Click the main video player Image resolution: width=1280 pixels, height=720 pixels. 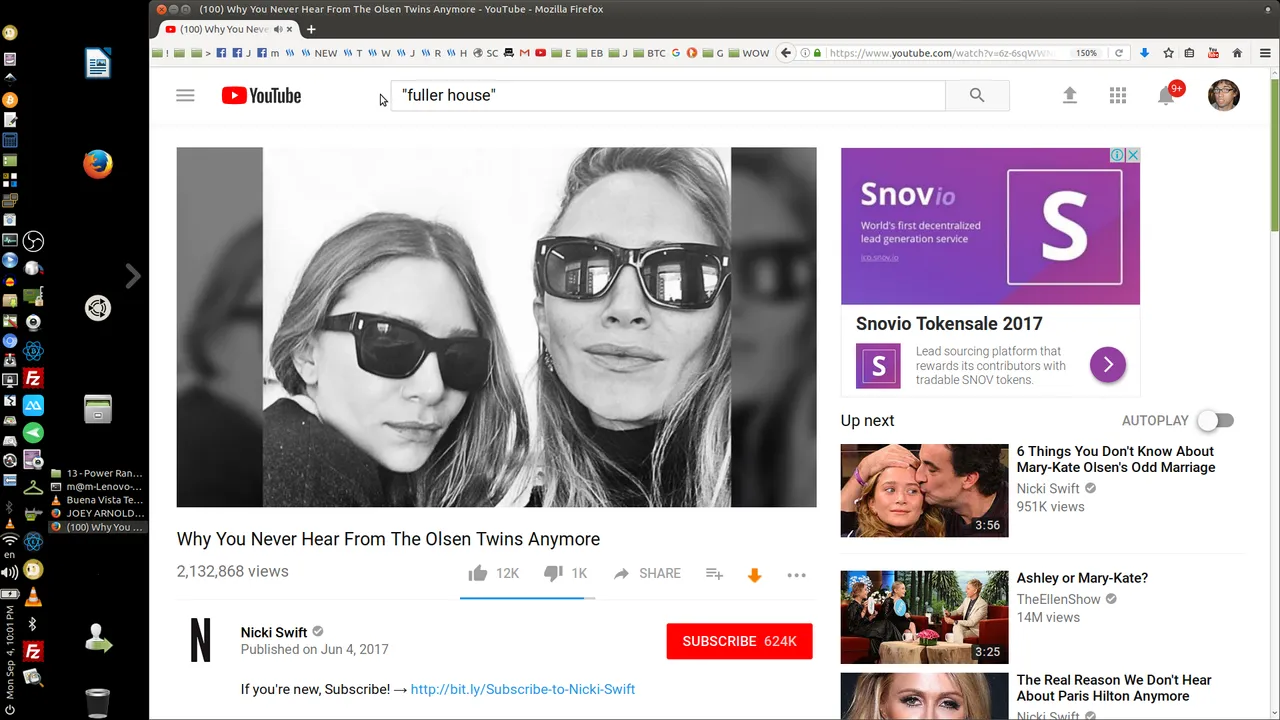point(496,327)
